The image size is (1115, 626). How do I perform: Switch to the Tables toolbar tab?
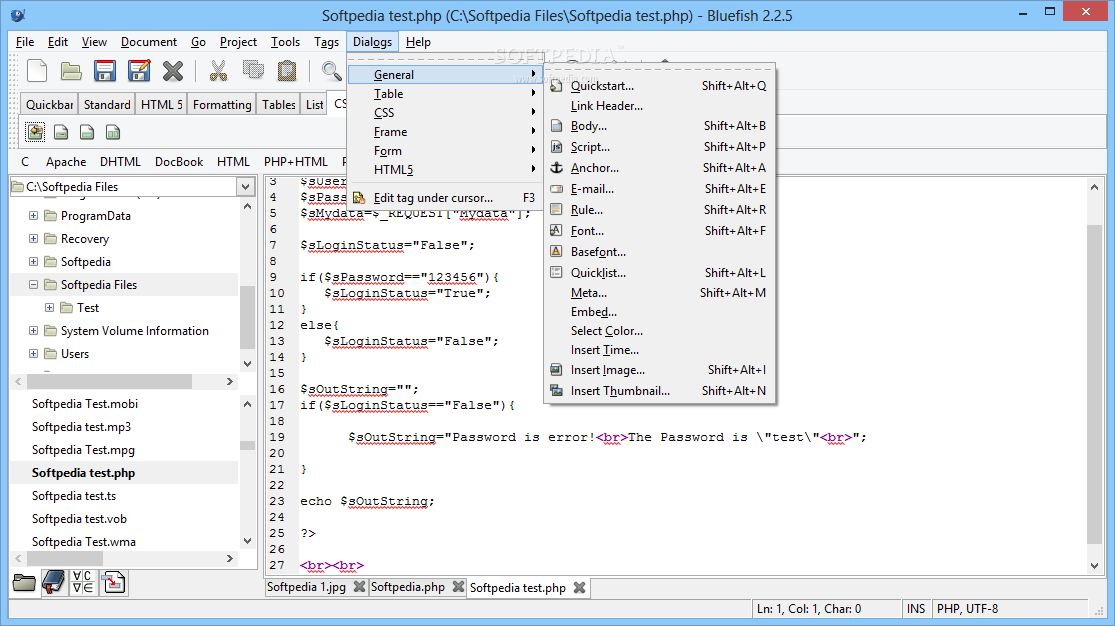click(279, 105)
